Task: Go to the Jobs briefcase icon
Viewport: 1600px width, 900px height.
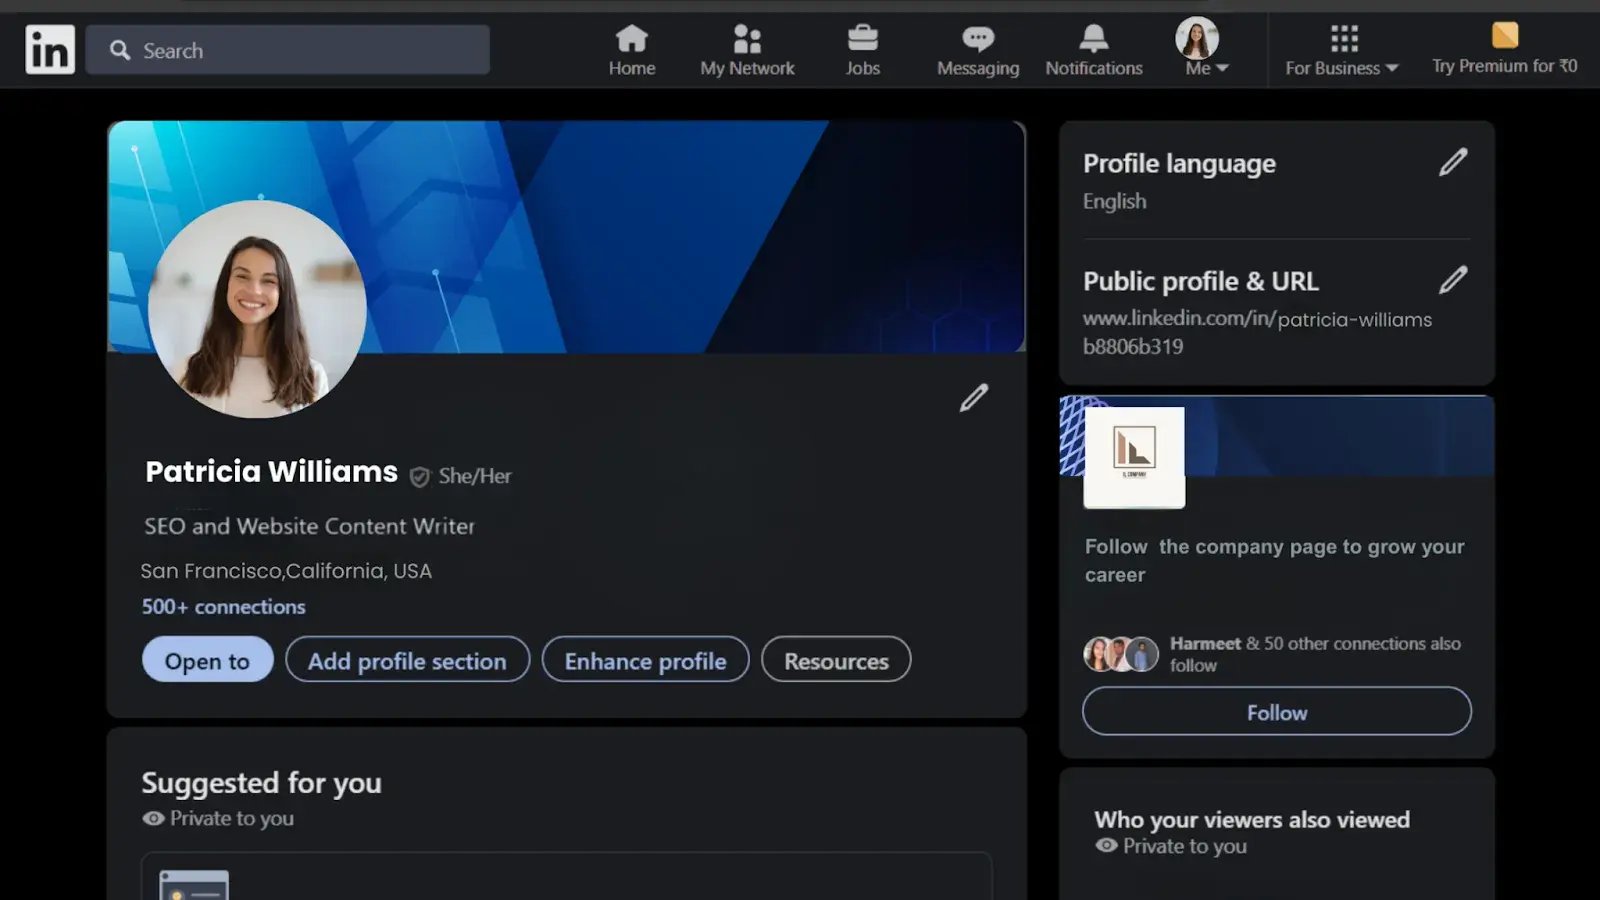Action: point(862,40)
